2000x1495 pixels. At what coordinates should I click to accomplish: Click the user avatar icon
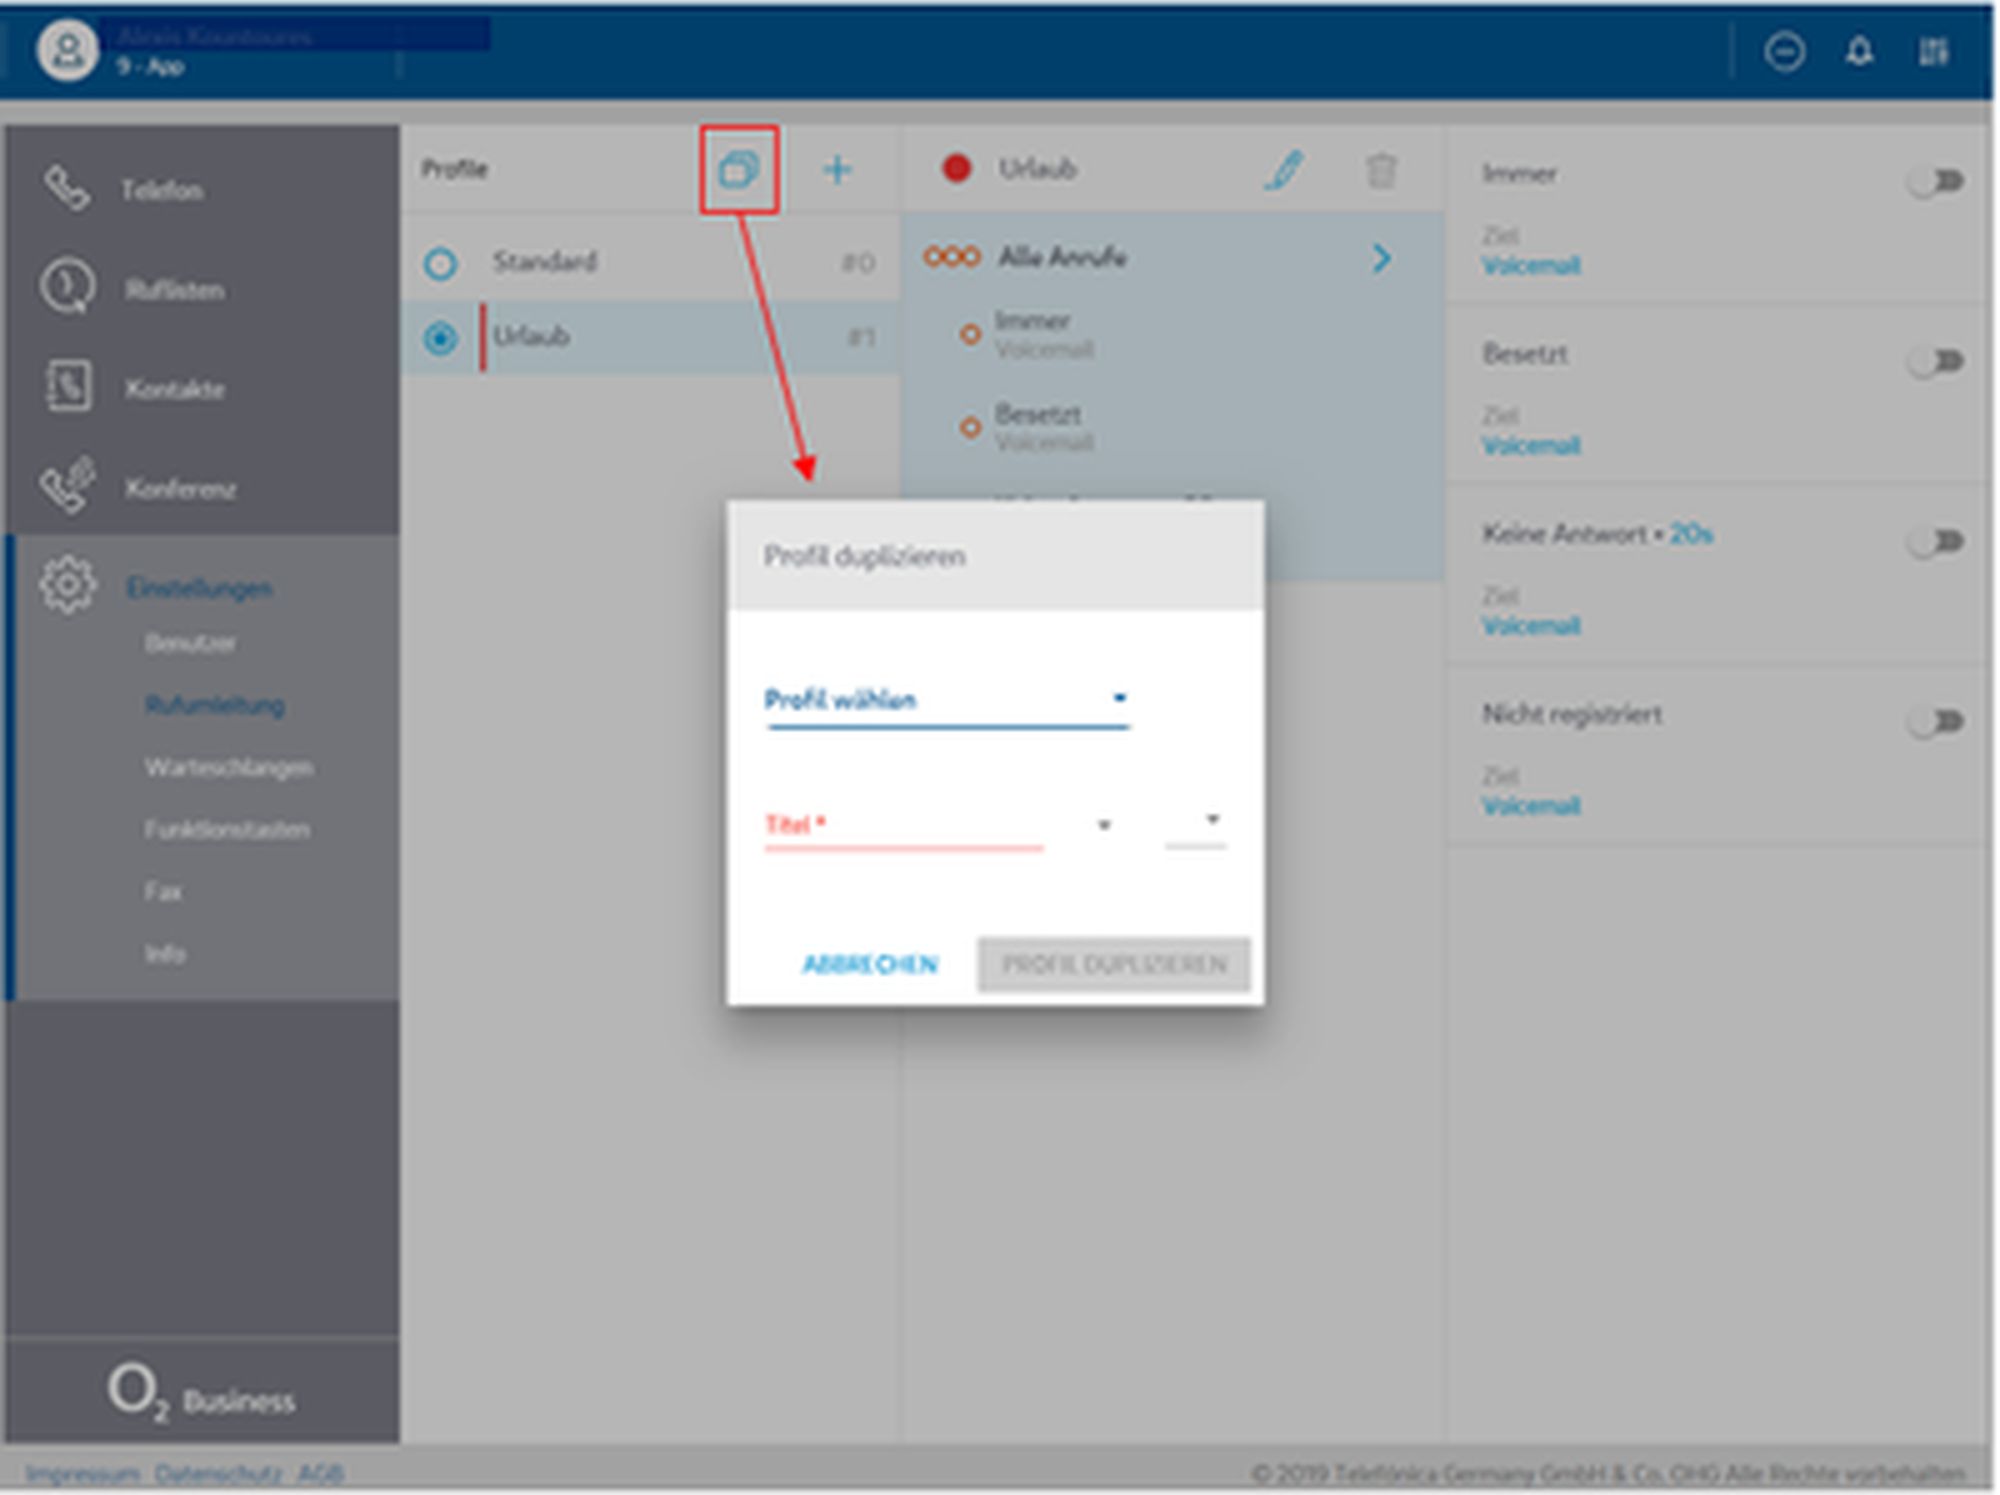[x=67, y=49]
